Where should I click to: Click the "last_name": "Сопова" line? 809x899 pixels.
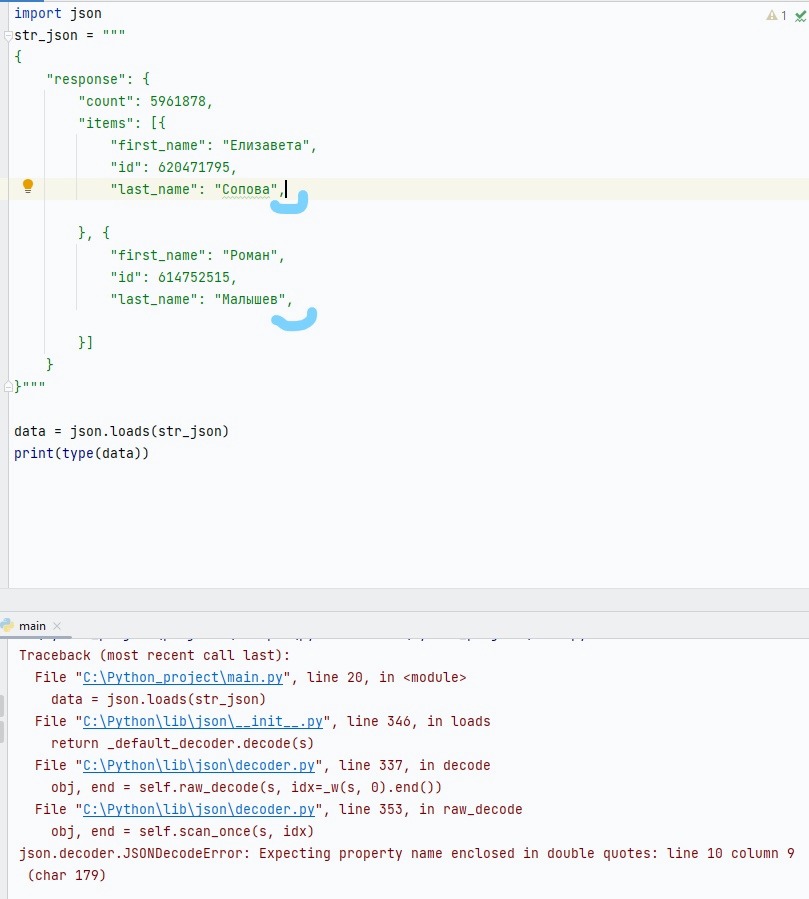pos(197,189)
